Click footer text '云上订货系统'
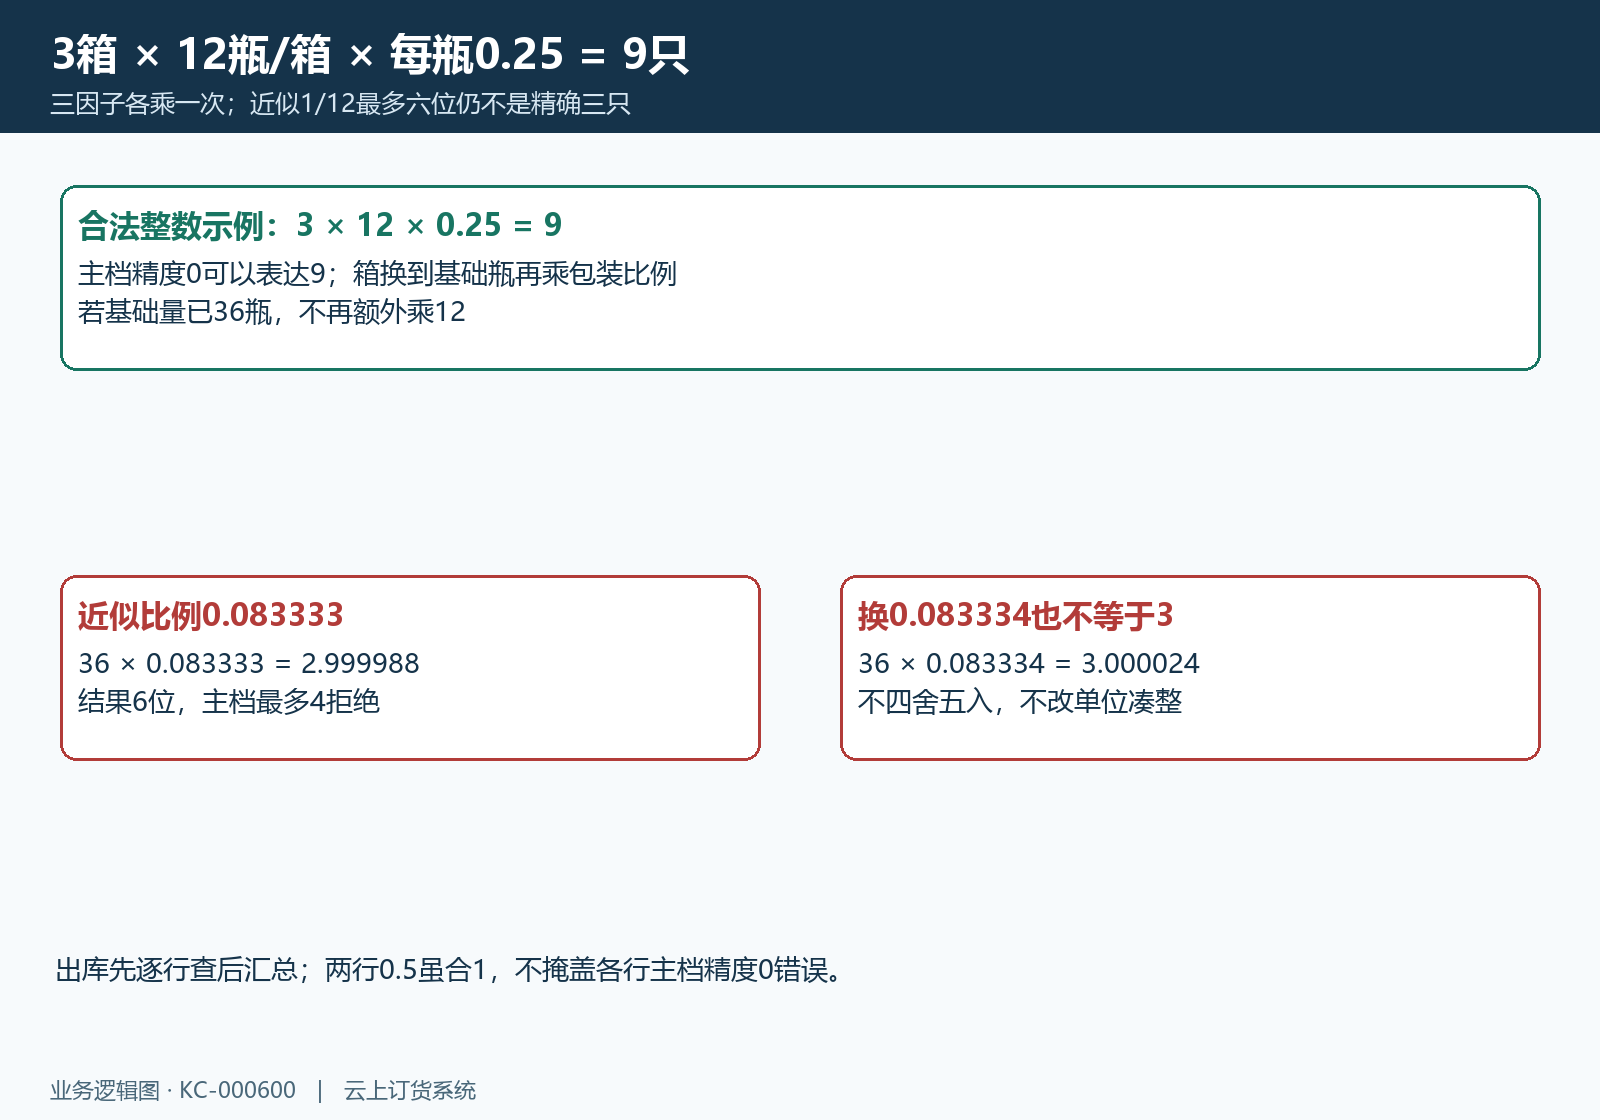Image resolution: width=1600 pixels, height=1120 pixels. [410, 1090]
